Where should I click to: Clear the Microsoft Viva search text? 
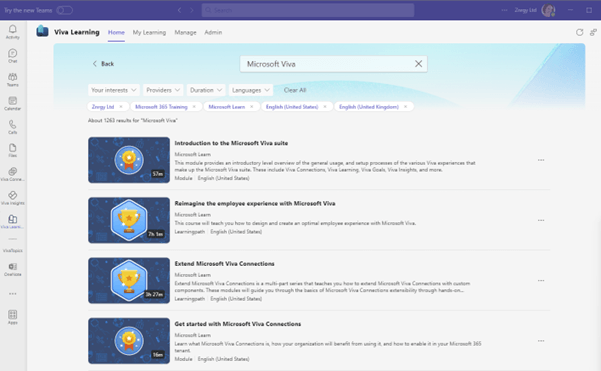tap(419, 64)
